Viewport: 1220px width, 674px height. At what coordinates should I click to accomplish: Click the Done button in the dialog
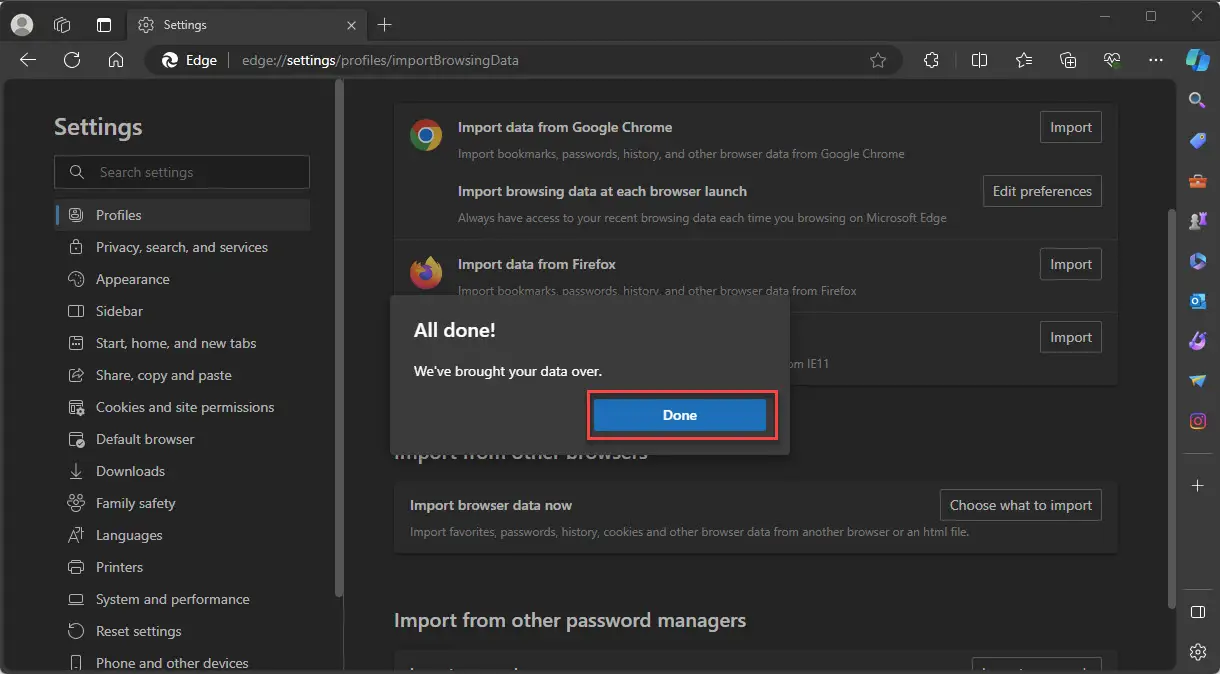tap(680, 415)
